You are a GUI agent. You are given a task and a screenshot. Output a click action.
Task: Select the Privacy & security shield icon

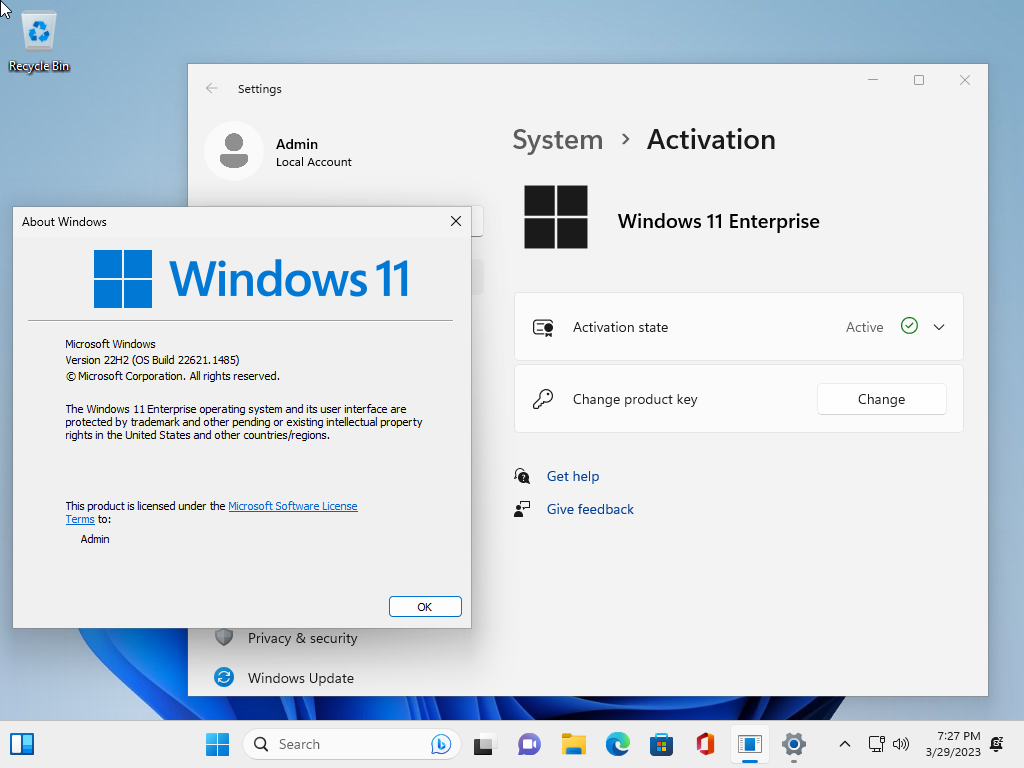tap(224, 637)
